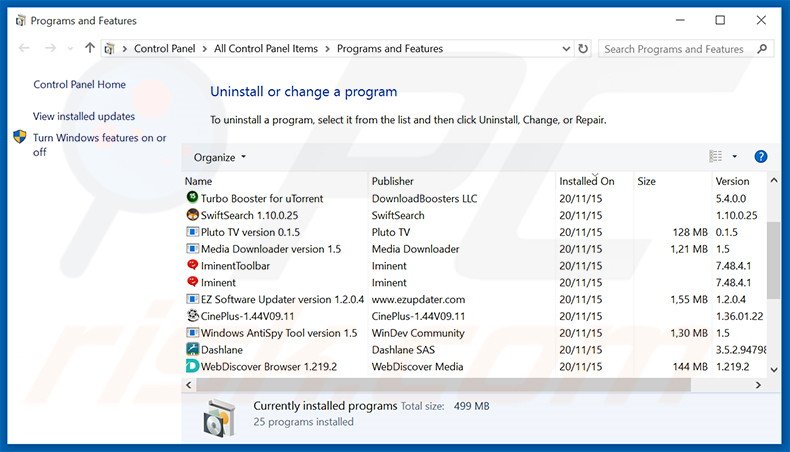Select WebDiscover Browser 1.219.2 entry
This screenshot has width=790, height=452.
point(269,367)
